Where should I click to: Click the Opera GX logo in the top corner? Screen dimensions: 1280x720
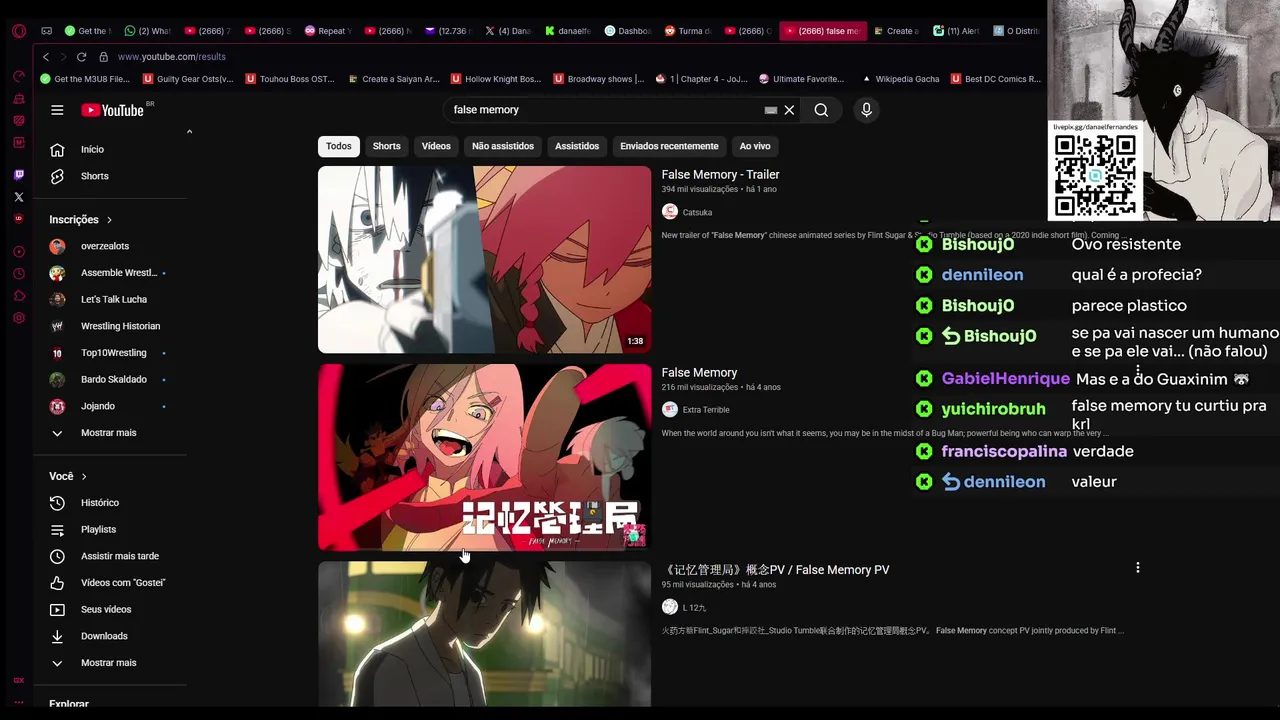18,31
